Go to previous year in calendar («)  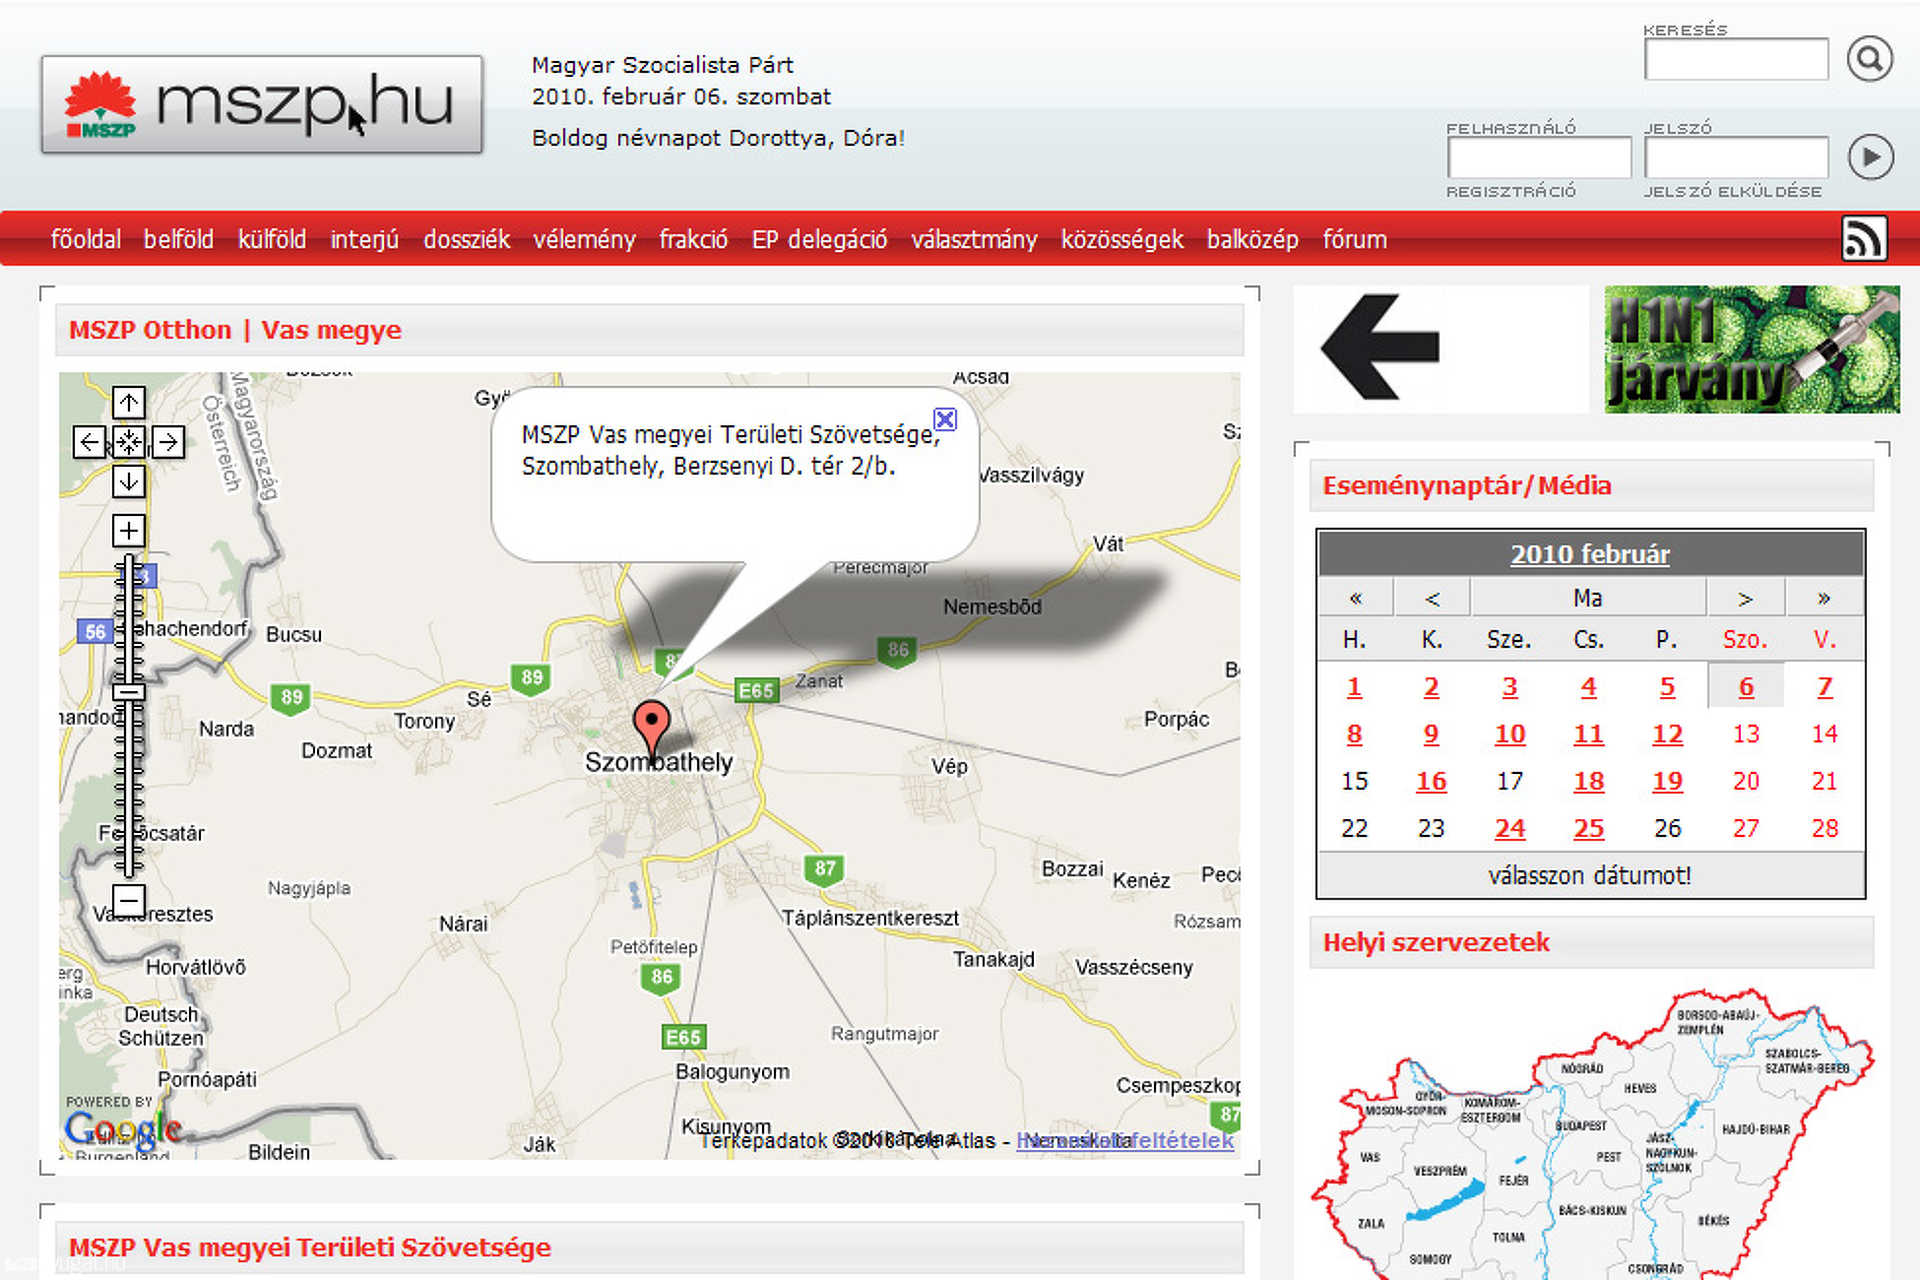tap(1355, 598)
